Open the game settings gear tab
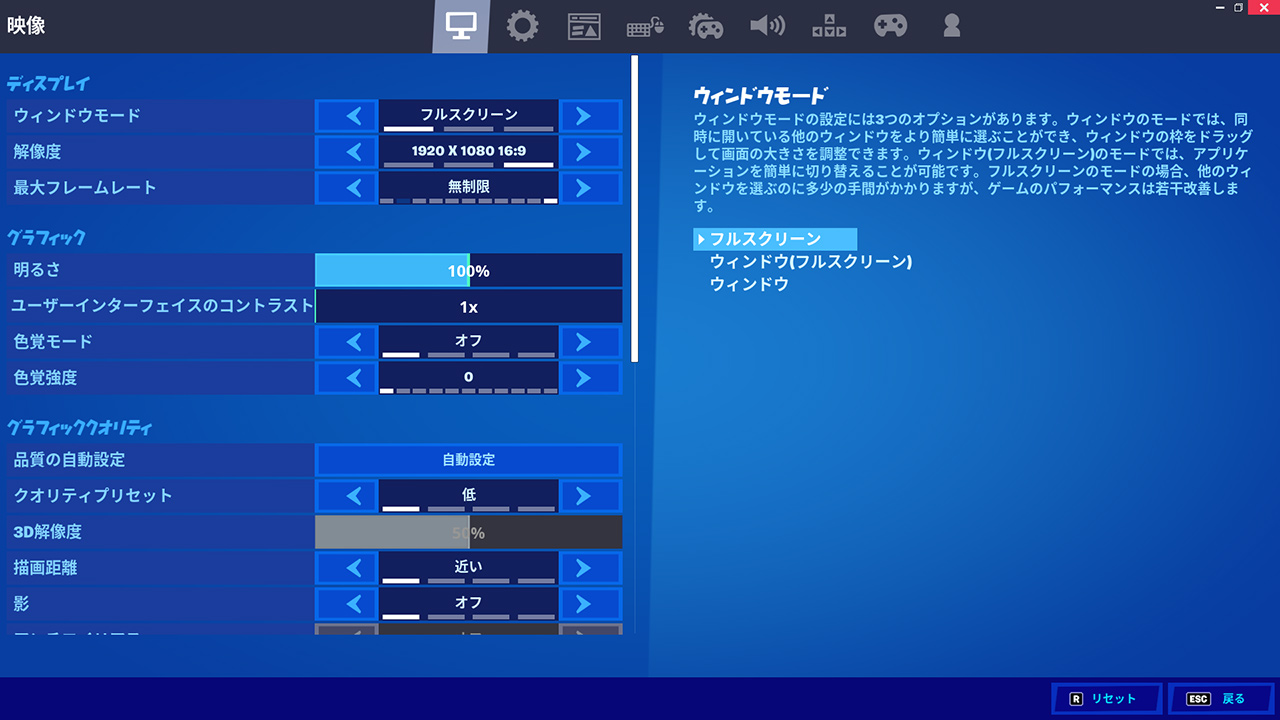This screenshot has height=720, width=1280. point(522,27)
